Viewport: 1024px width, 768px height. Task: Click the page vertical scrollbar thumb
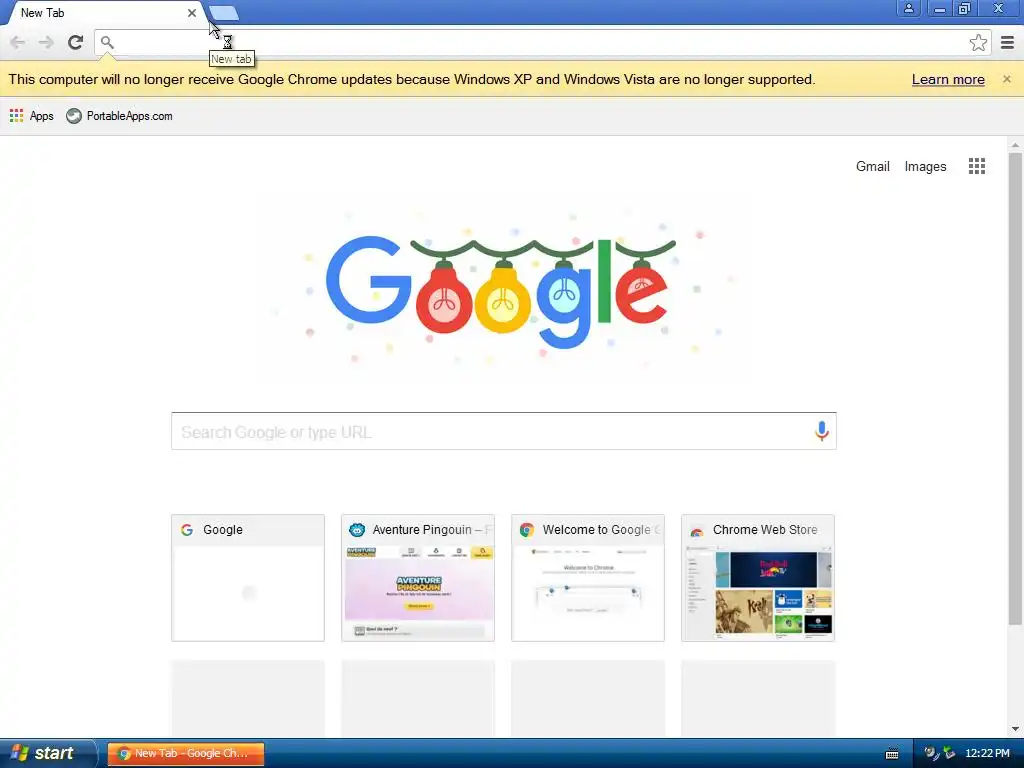click(1015, 389)
